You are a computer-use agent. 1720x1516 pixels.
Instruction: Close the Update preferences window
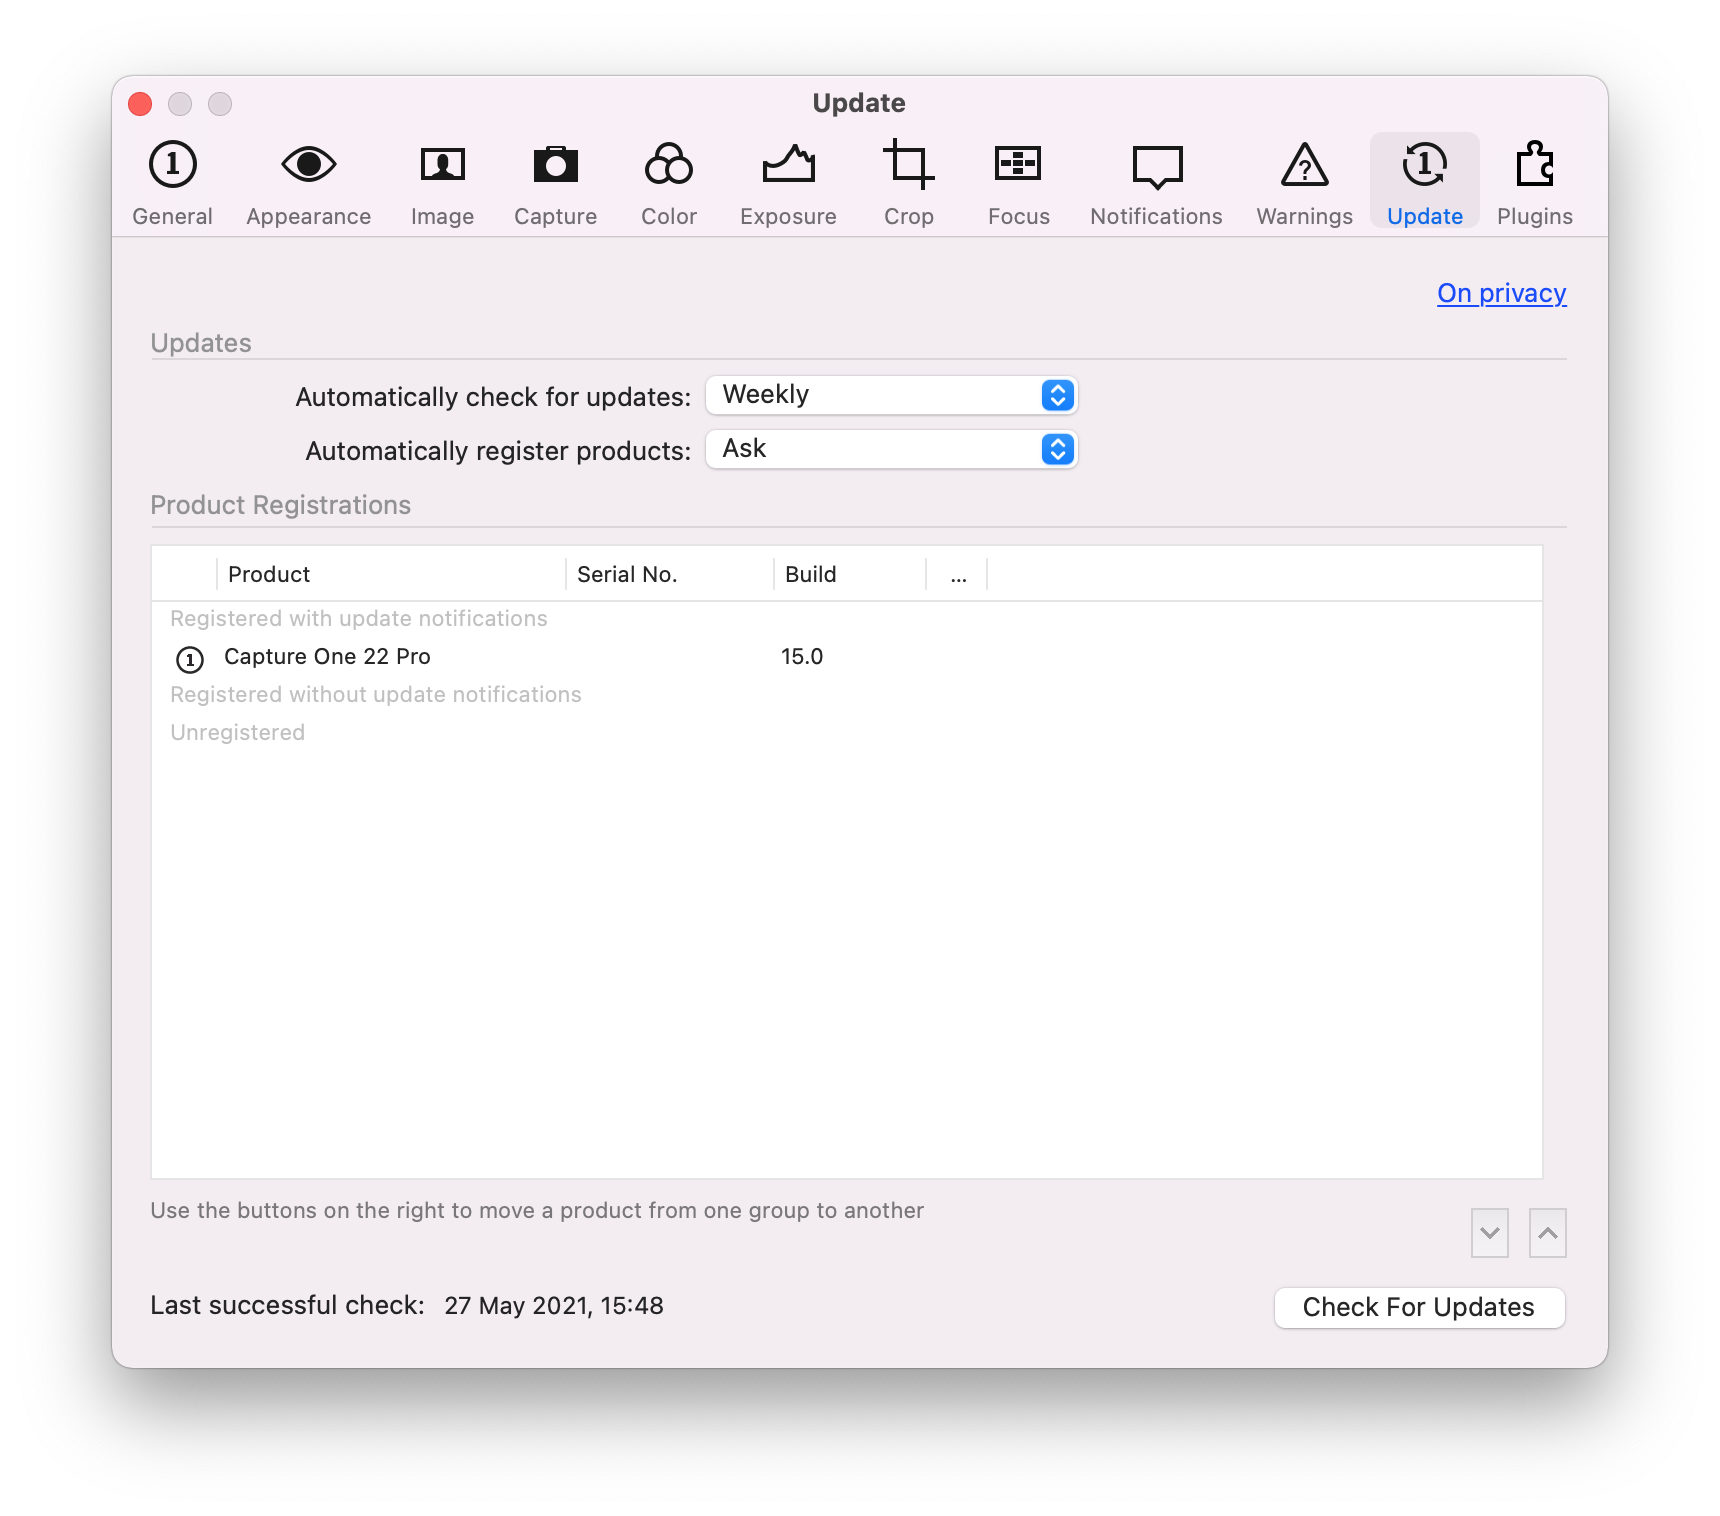(x=140, y=104)
